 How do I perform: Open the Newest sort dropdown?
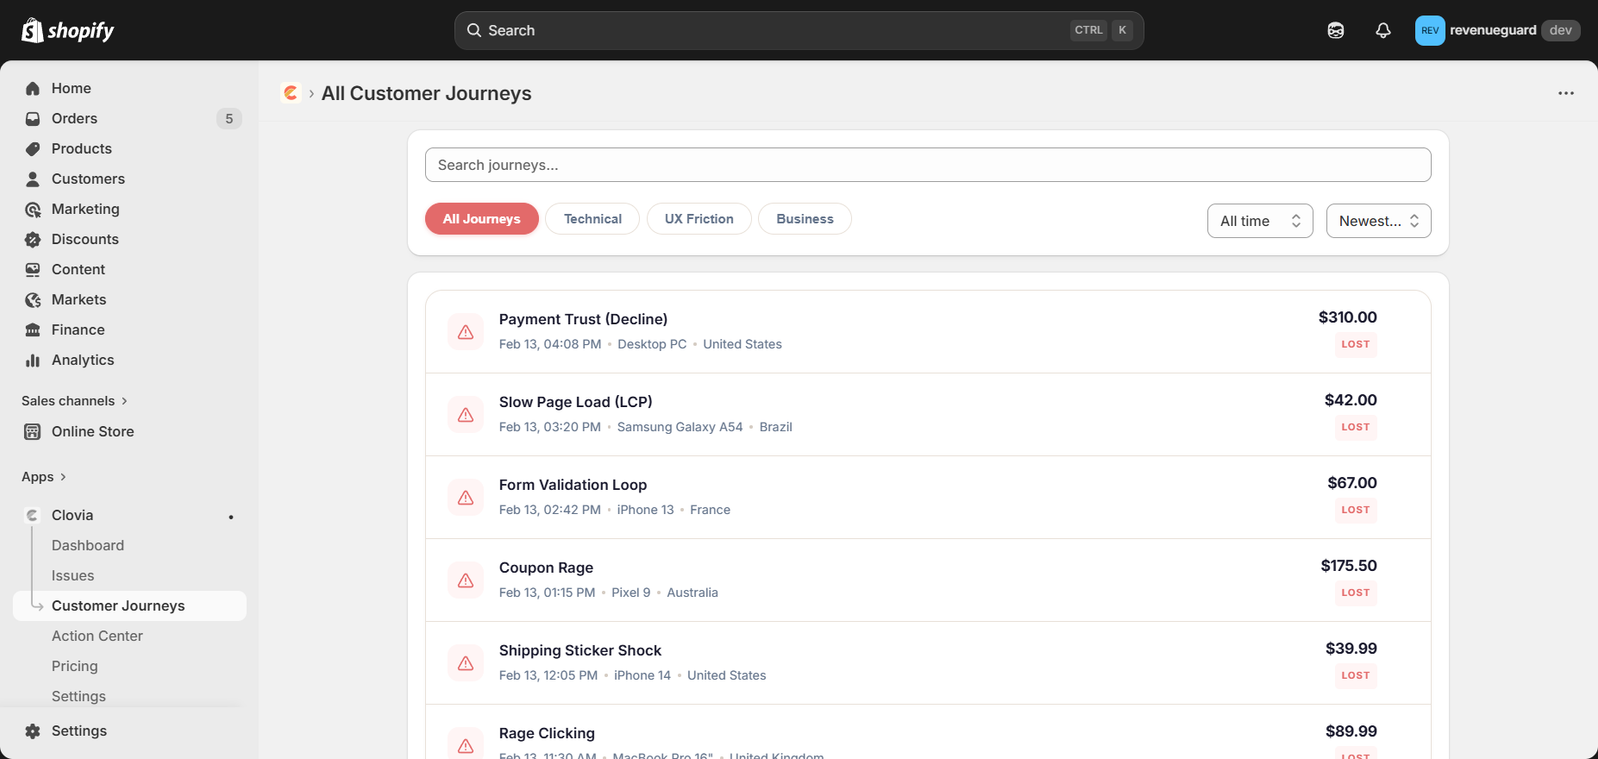[1378, 221]
